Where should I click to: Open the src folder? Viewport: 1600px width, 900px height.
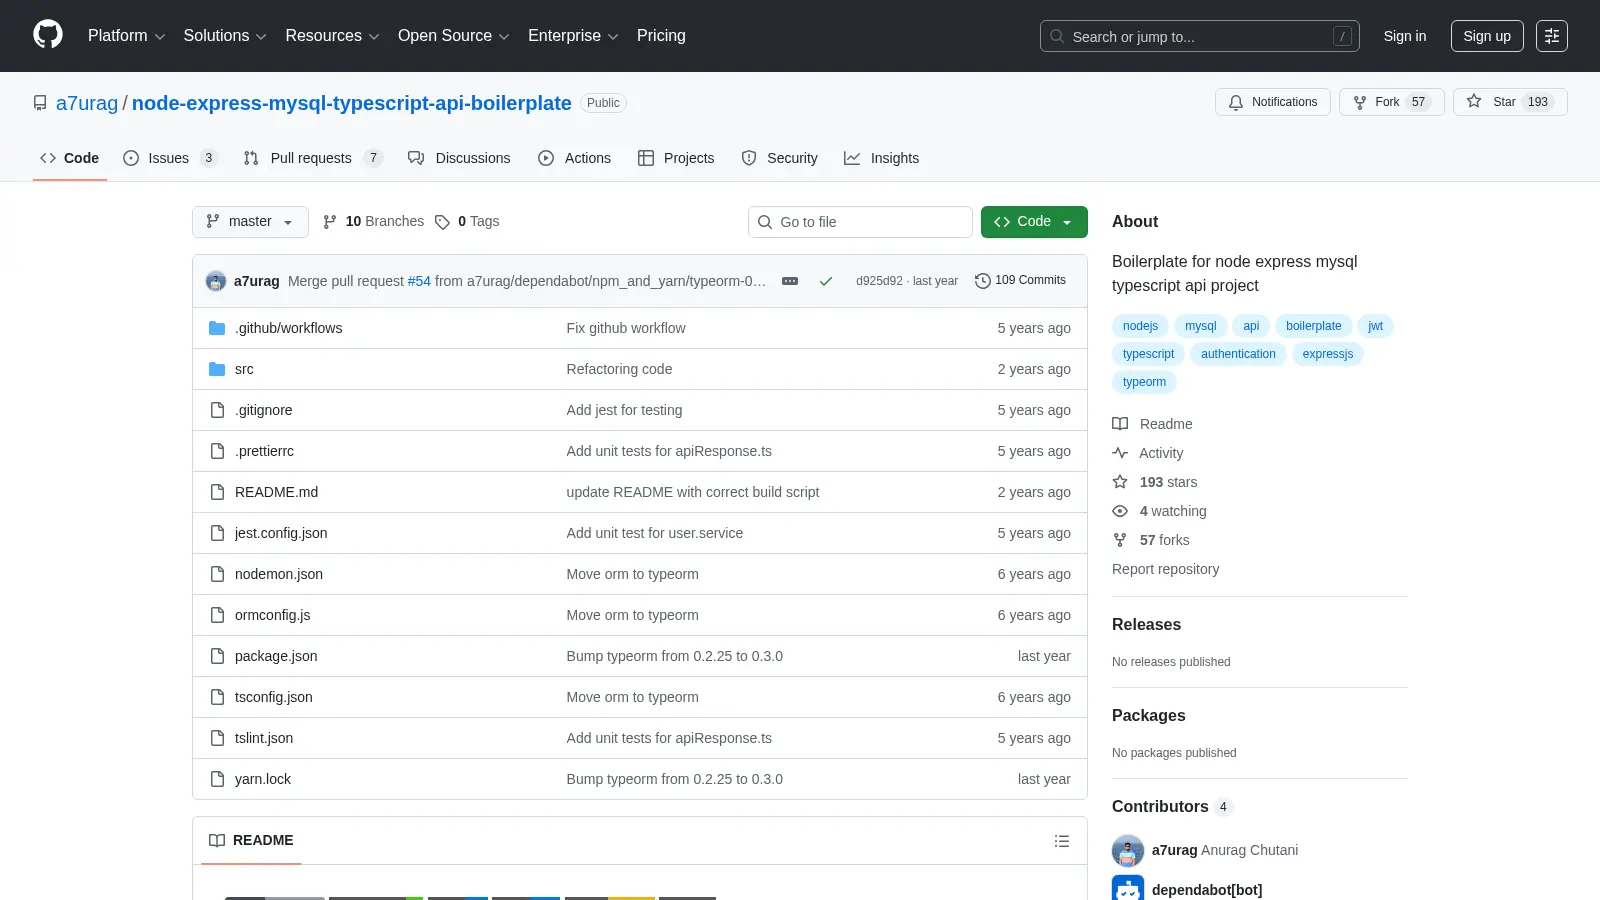(244, 369)
